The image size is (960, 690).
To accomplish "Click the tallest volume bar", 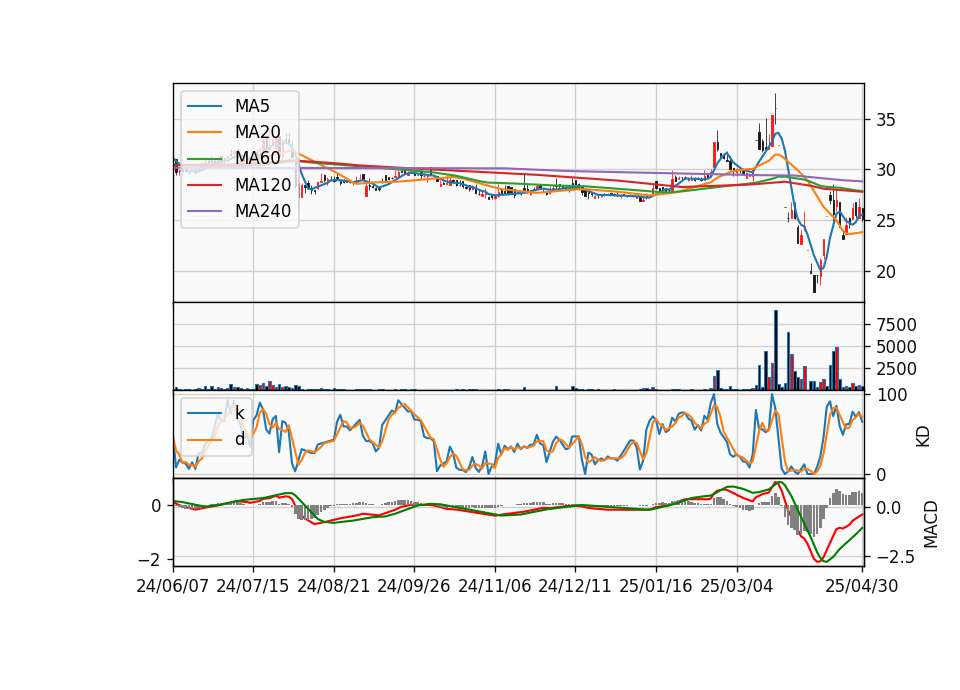I will (x=776, y=350).
